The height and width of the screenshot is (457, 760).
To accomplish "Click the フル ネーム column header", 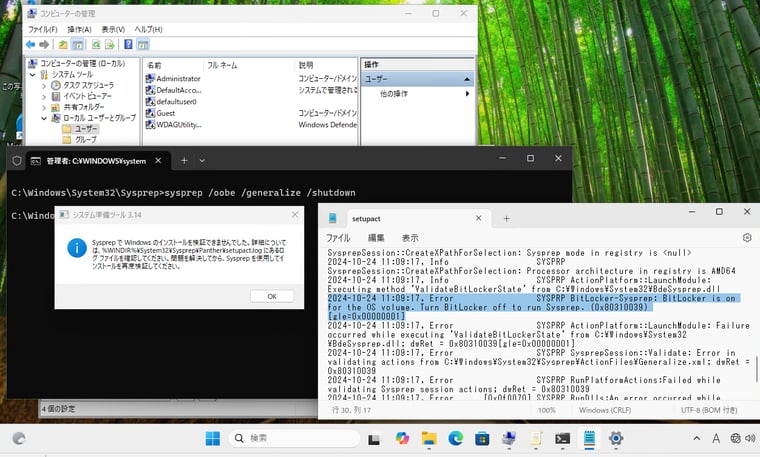I will coord(249,65).
